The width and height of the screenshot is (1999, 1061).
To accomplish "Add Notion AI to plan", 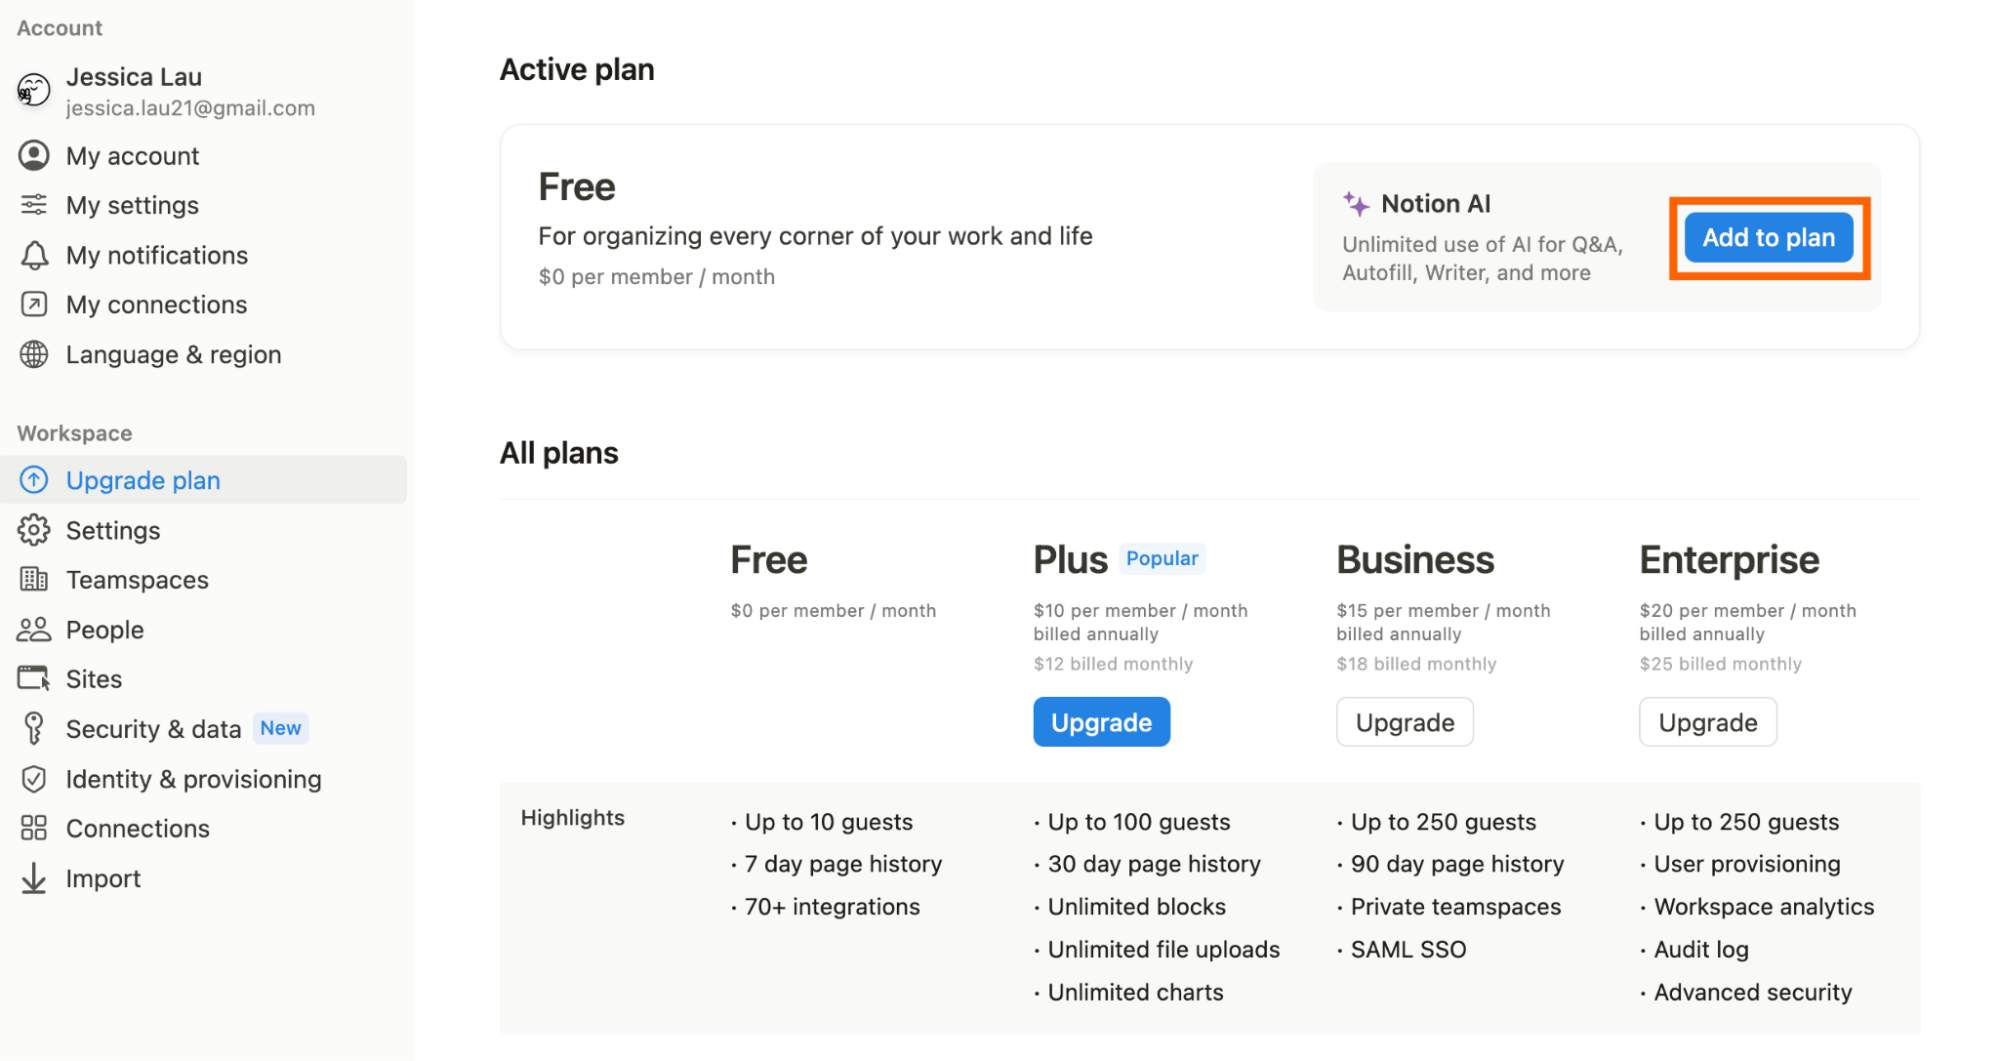I will click(1768, 238).
